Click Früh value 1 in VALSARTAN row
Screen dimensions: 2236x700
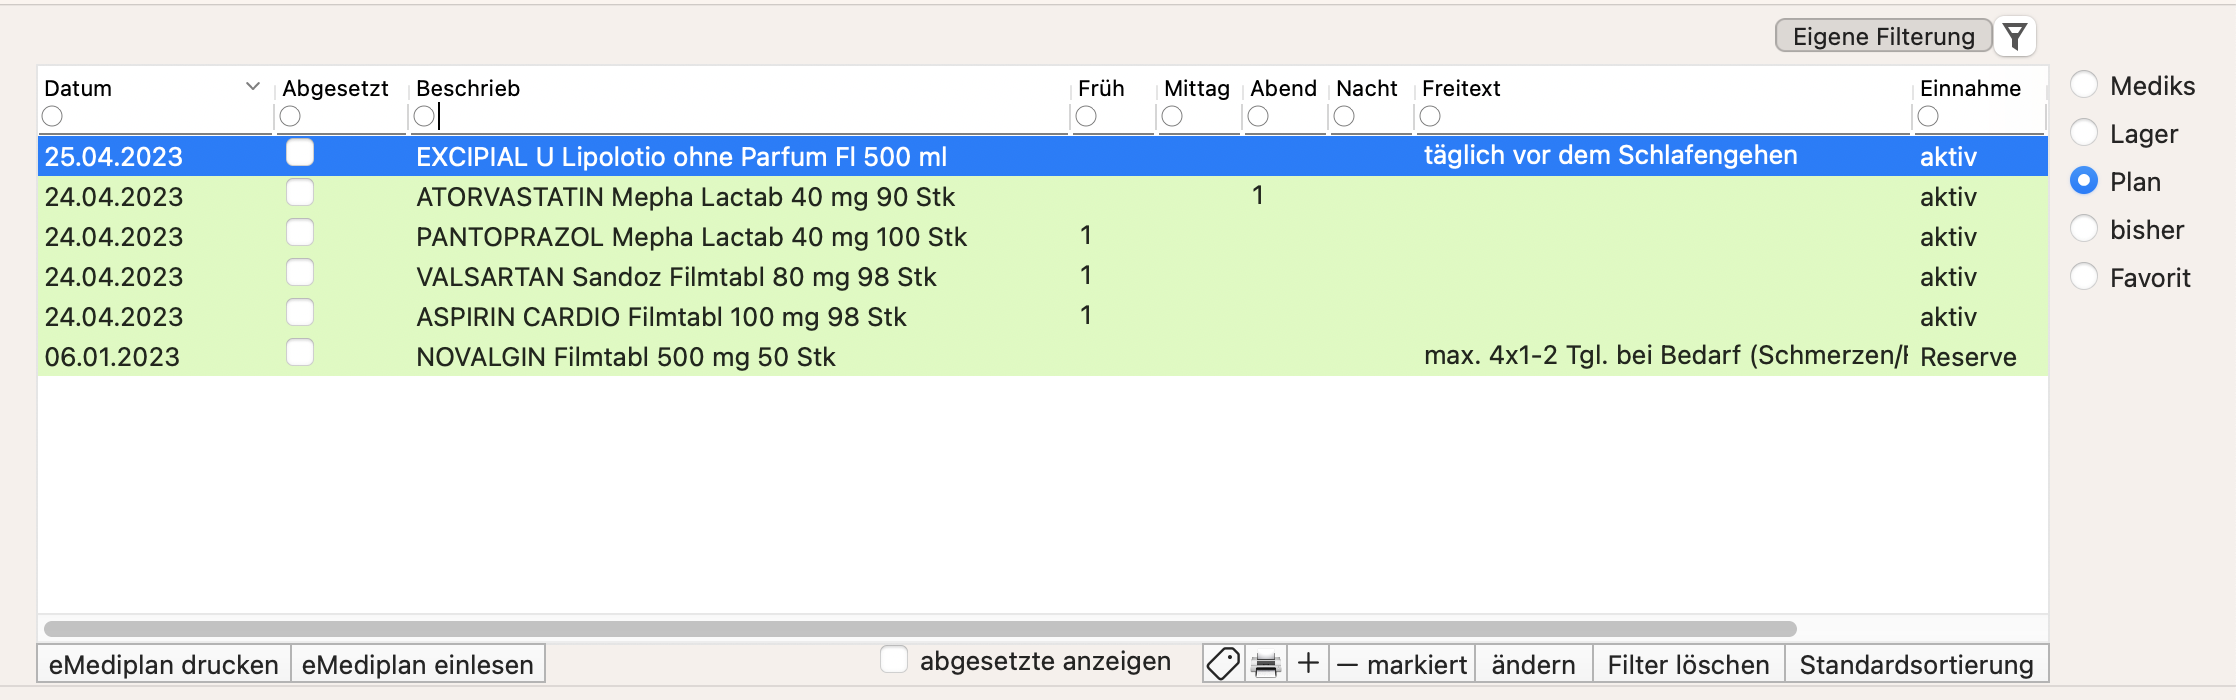[x=1086, y=275]
